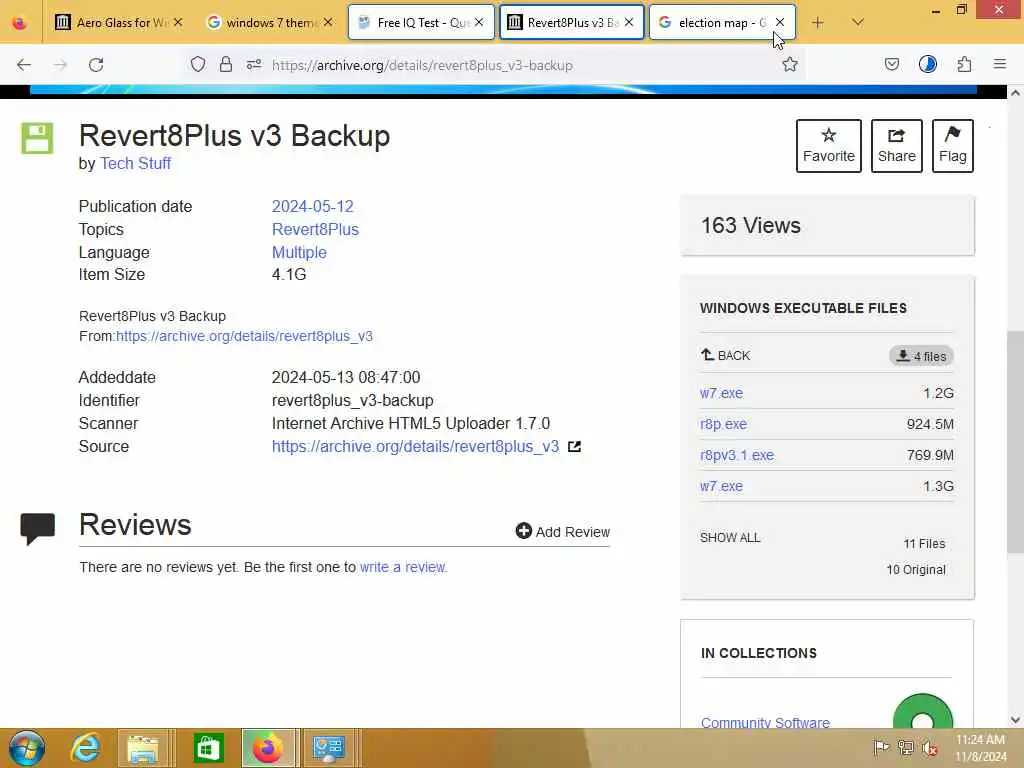Viewport: 1024px width, 768px height.
Task: Open the 2024-05-12 publication date link
Action: 312,206
